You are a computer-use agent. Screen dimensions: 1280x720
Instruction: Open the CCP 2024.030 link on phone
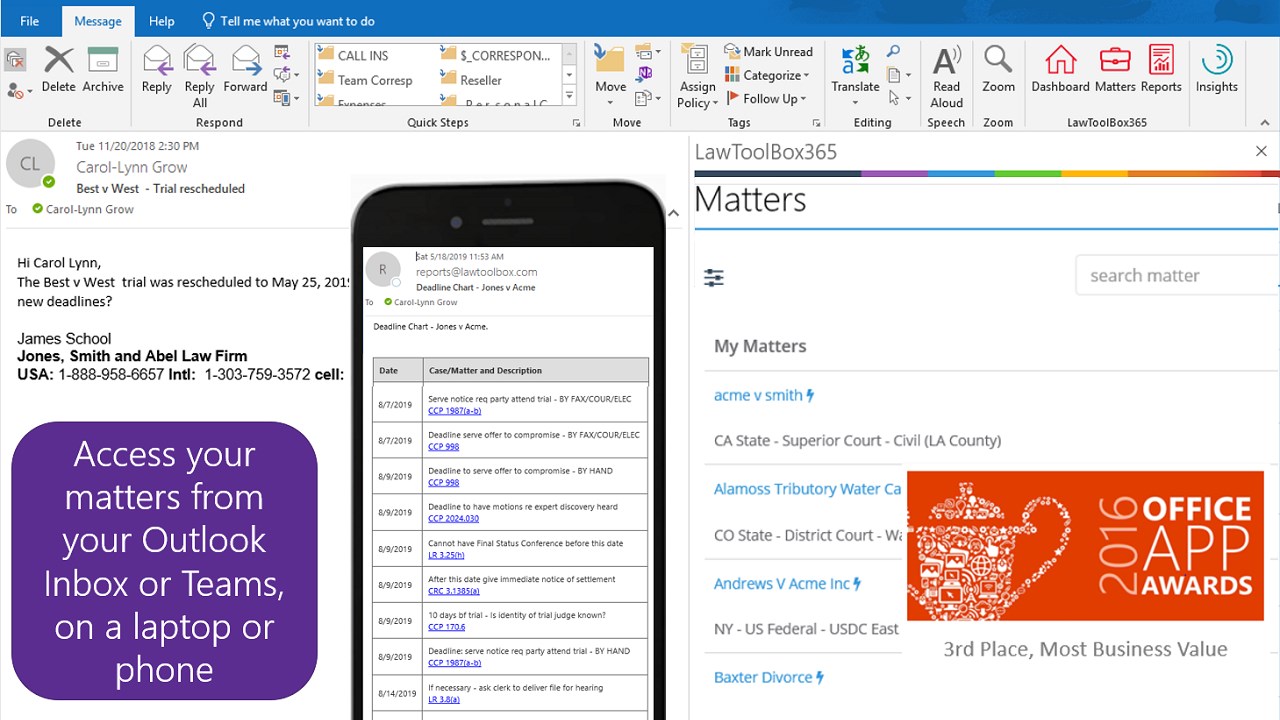pos(453,518)
